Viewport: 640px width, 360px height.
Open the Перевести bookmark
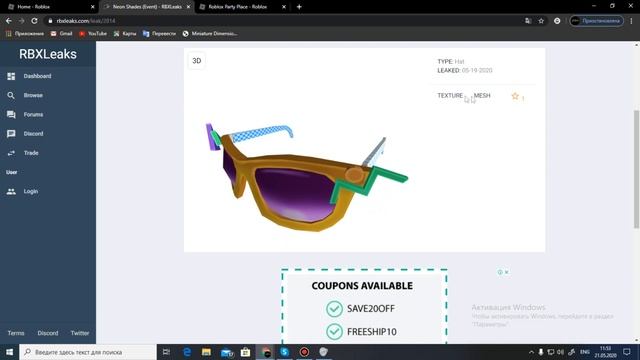[159, 33]
